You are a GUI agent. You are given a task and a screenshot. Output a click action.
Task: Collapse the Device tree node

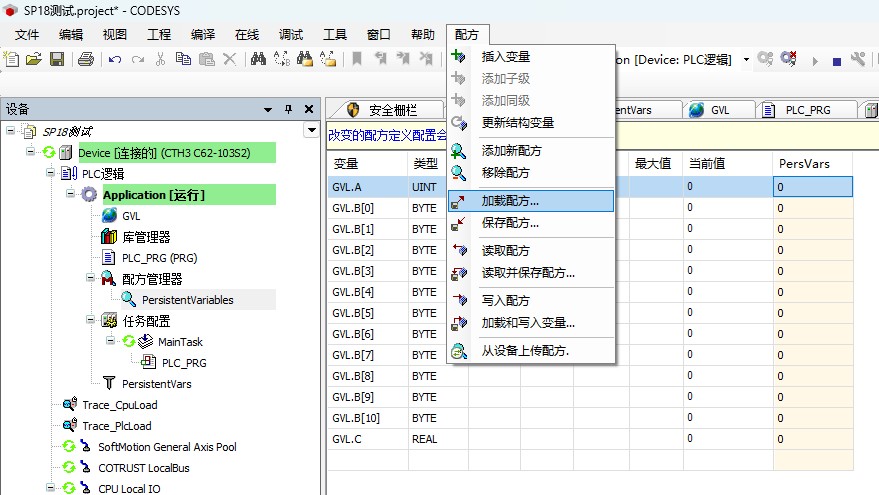click(30, 151)
